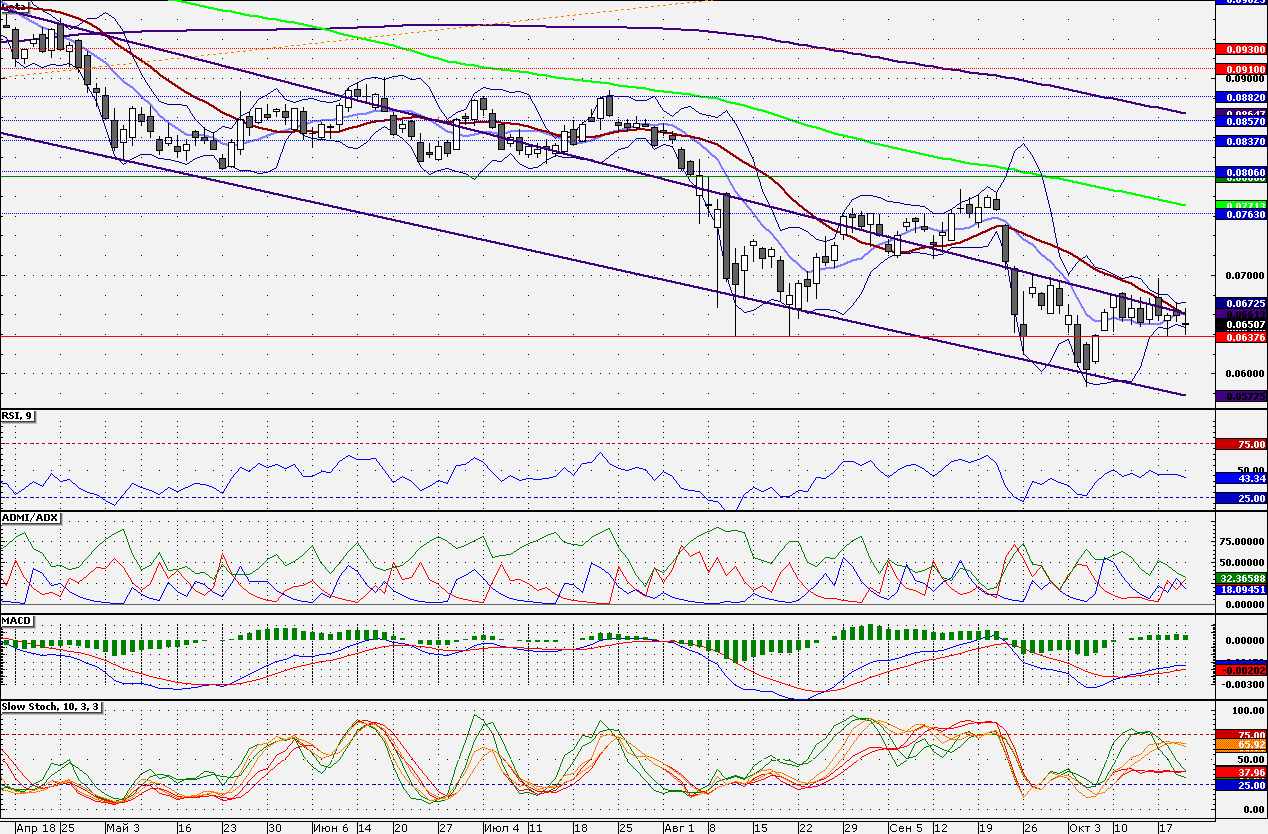Screen dimensions: 1268x834
Task: Click the Июн 6 date marker
Action: coord(330,828)
